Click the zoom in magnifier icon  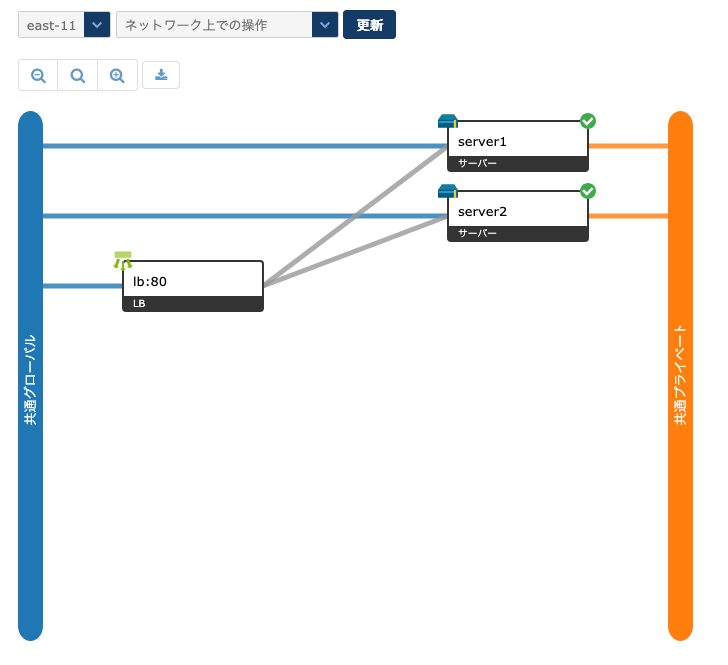coord(117,75)
